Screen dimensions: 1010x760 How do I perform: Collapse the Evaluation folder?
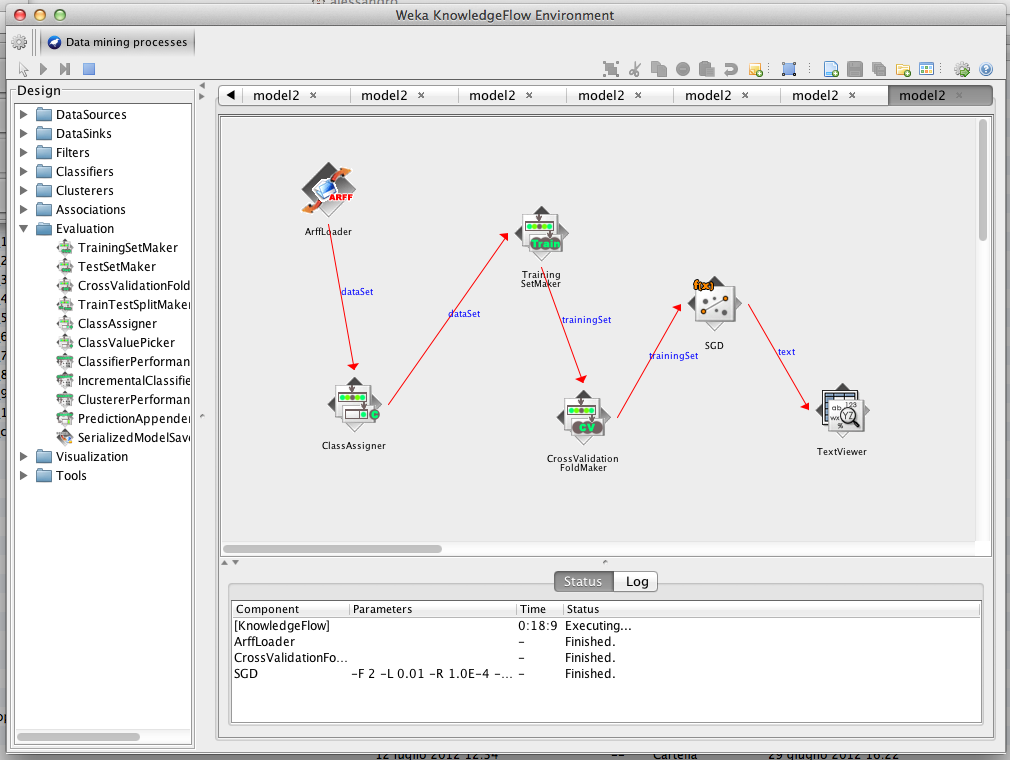coord(24,228)
